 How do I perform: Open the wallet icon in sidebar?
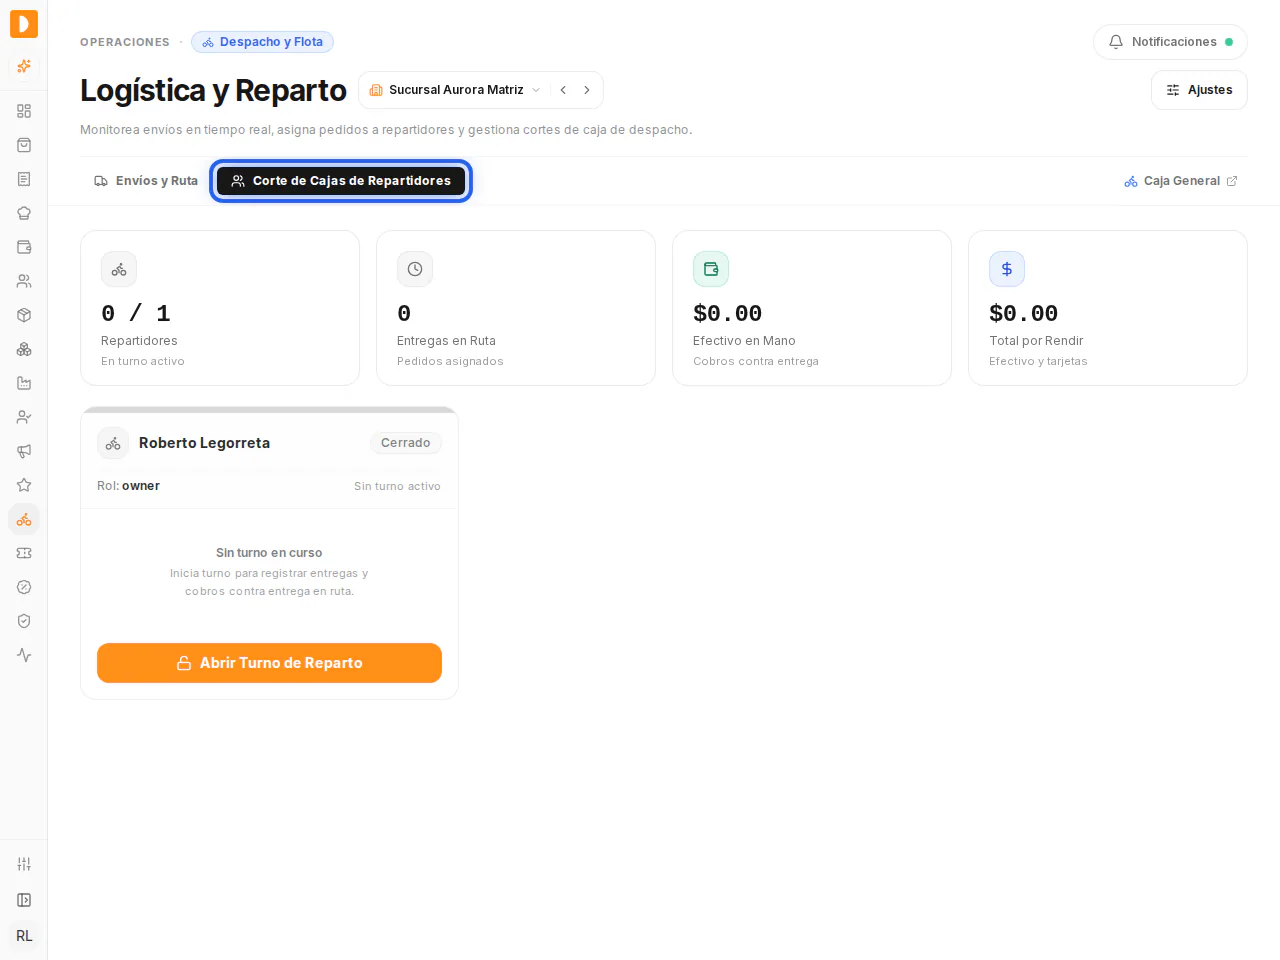(x=24, y=247)
